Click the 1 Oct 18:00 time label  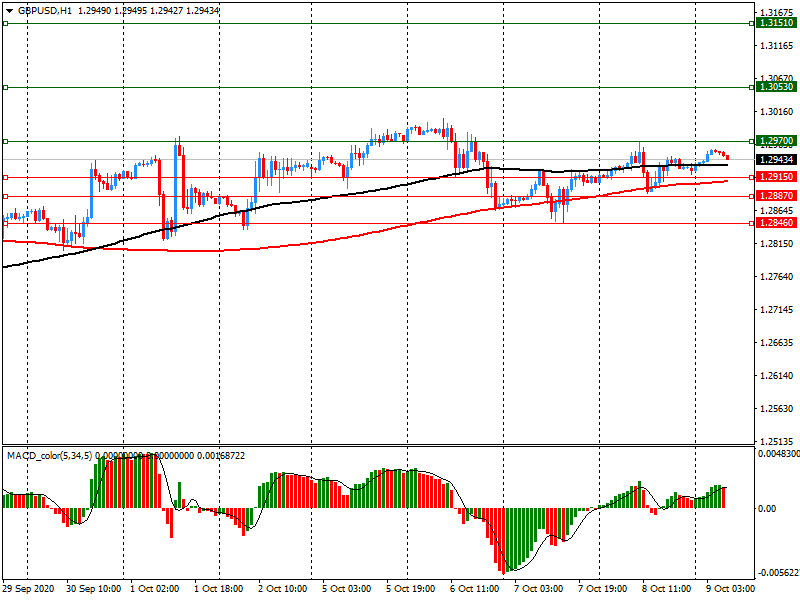pos(219,589)
